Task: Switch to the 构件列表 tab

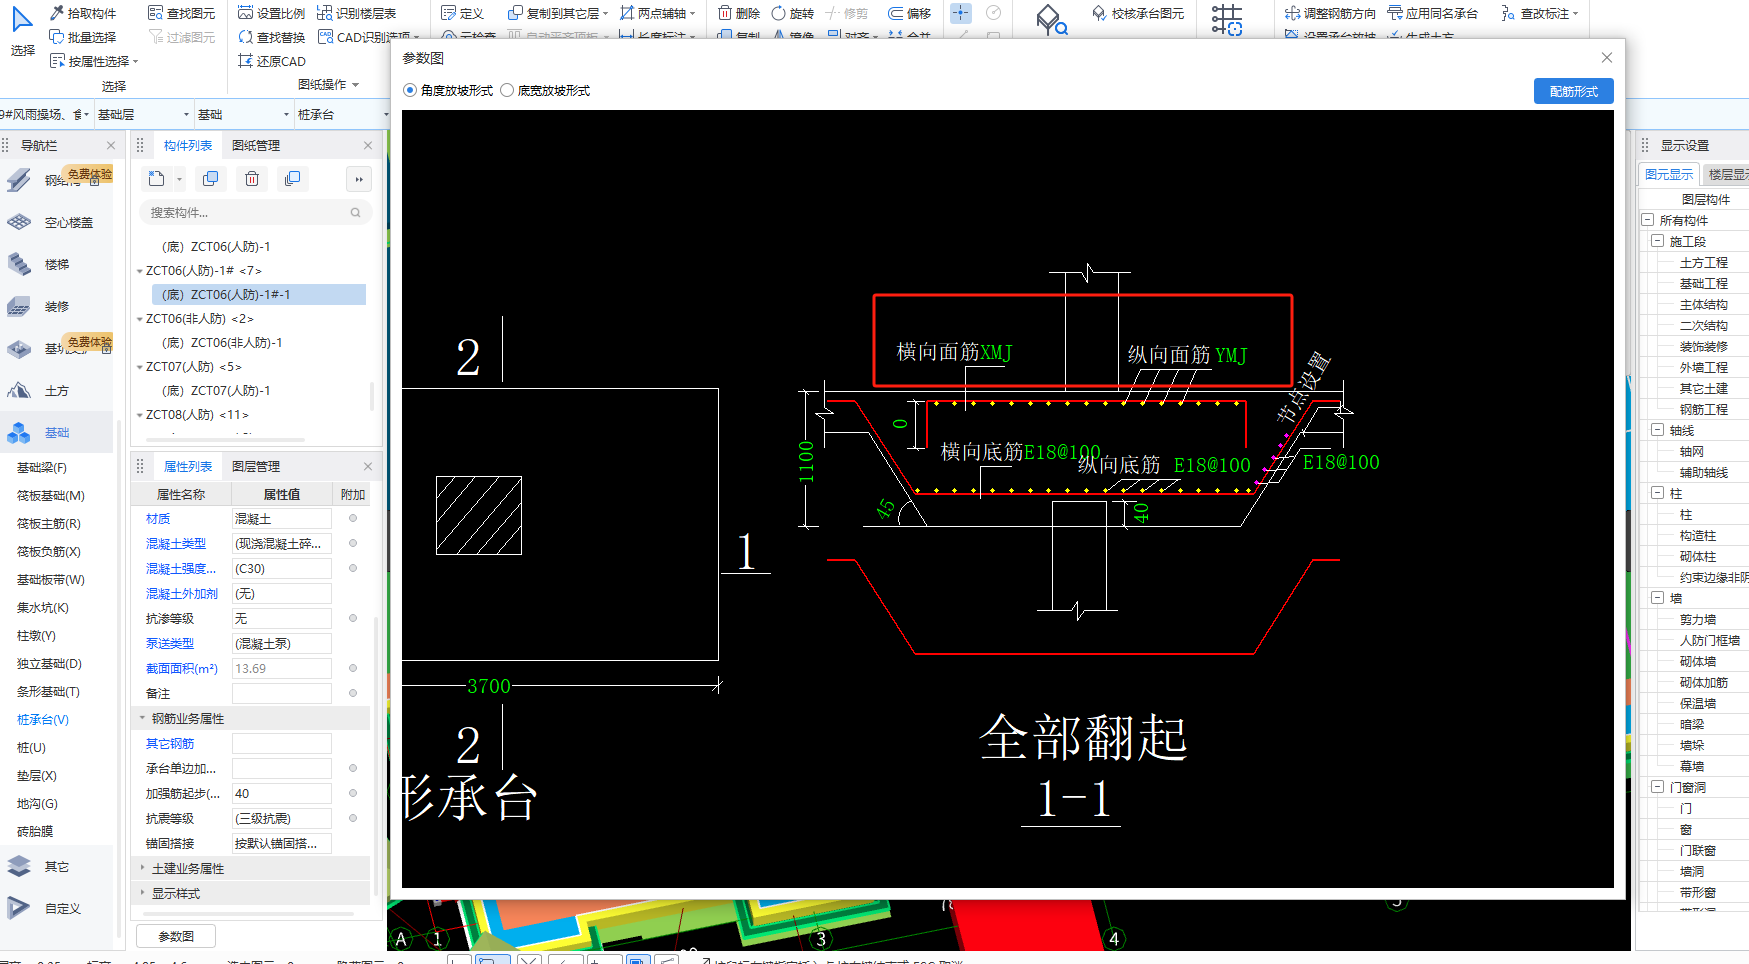Action: tap(188, 146)
